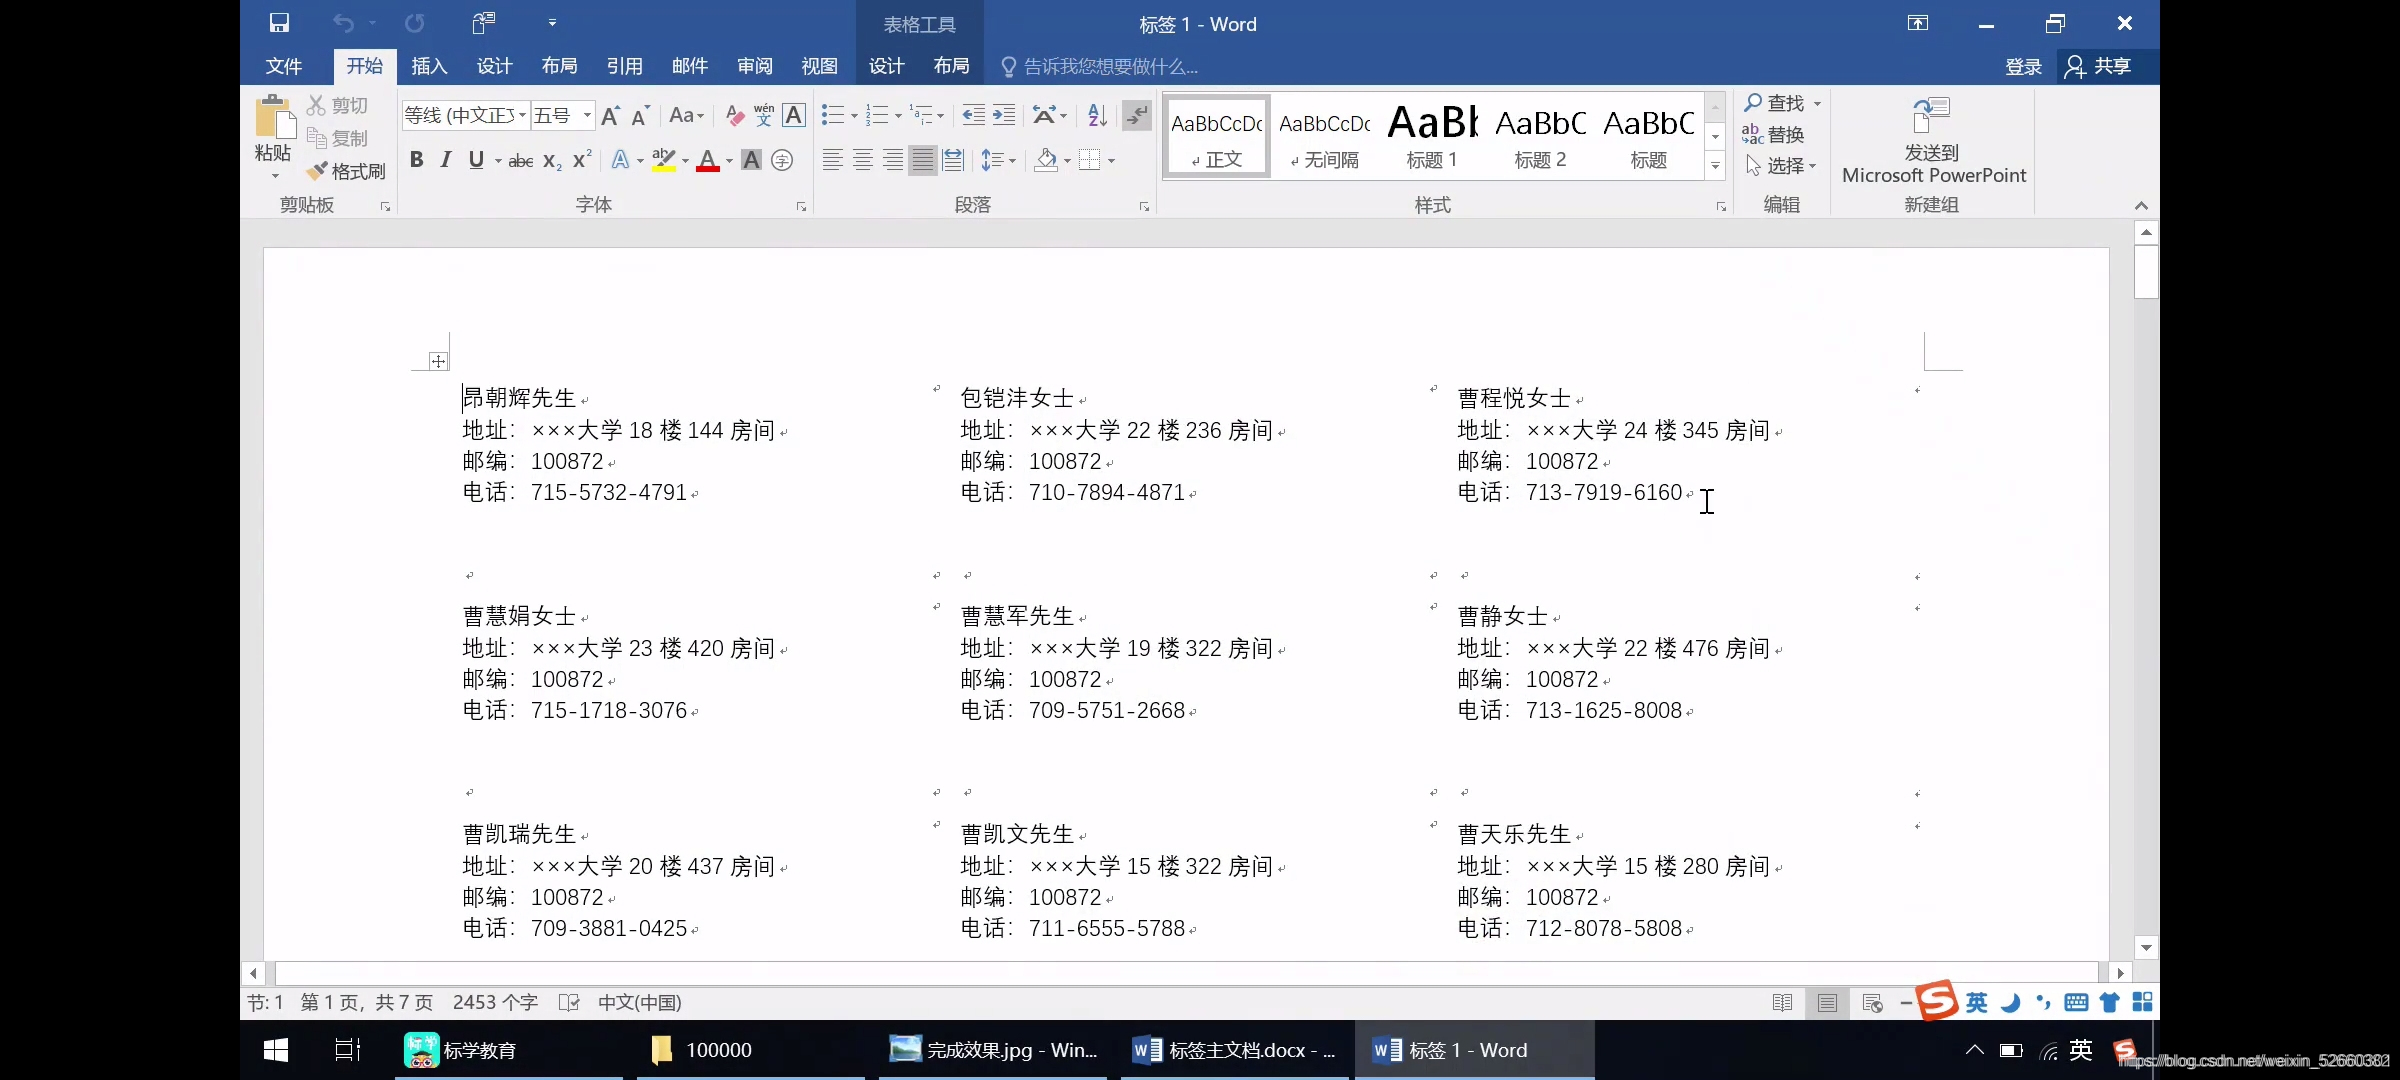Click the increase indent icon
The height and width of the screenshot is (1080, 2400).
click(1004, 115)
